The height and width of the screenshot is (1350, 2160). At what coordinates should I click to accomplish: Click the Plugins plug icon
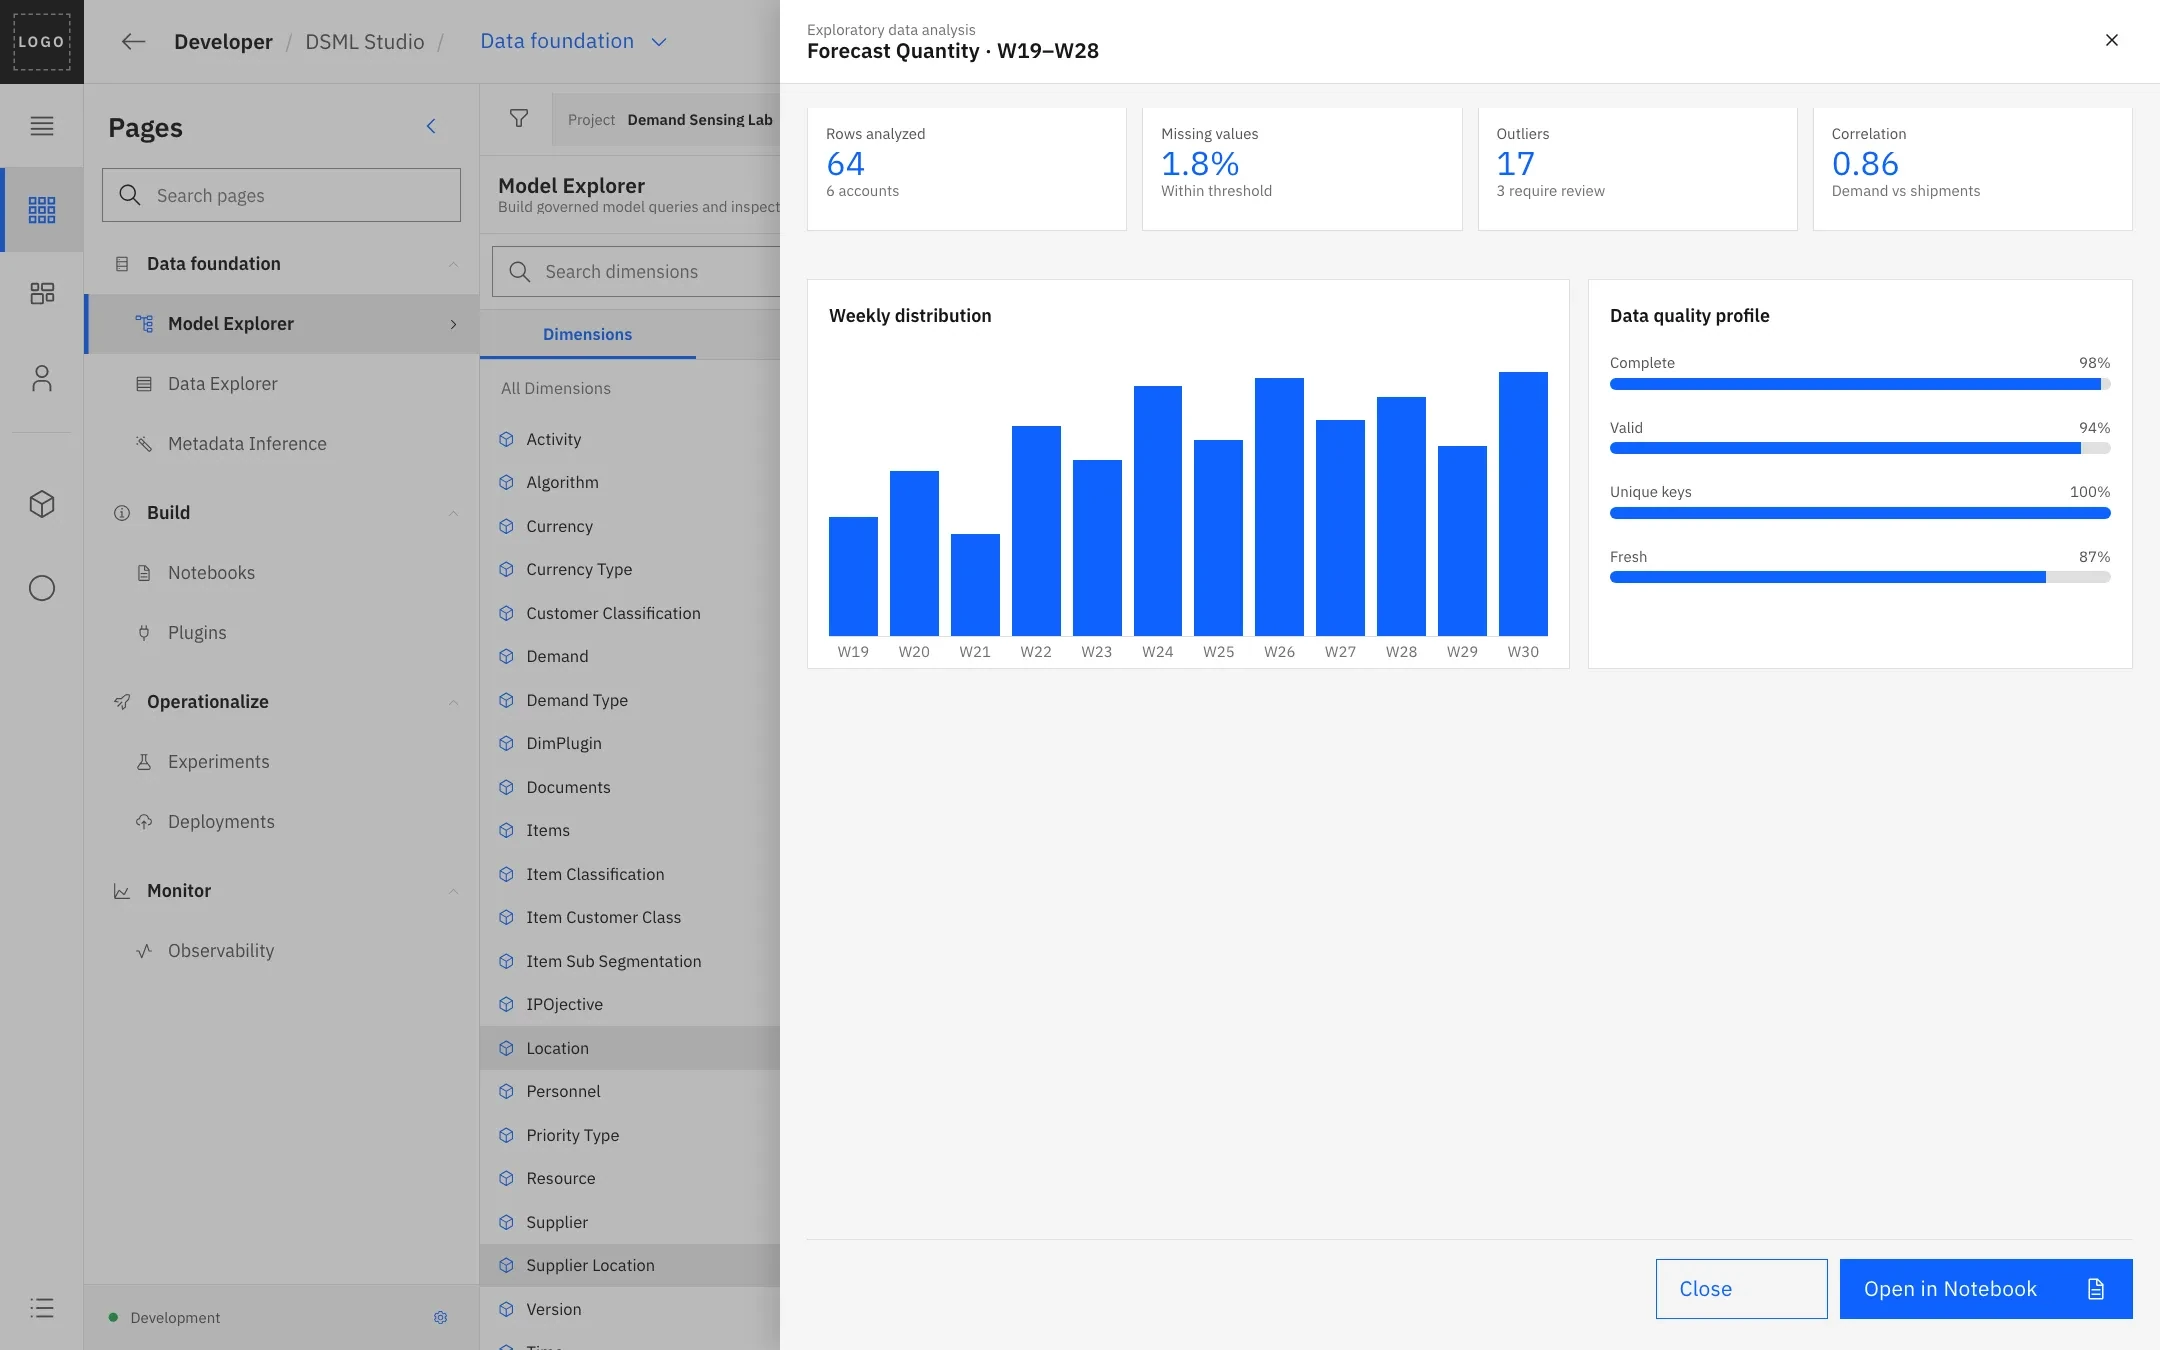tap(144, 633)
